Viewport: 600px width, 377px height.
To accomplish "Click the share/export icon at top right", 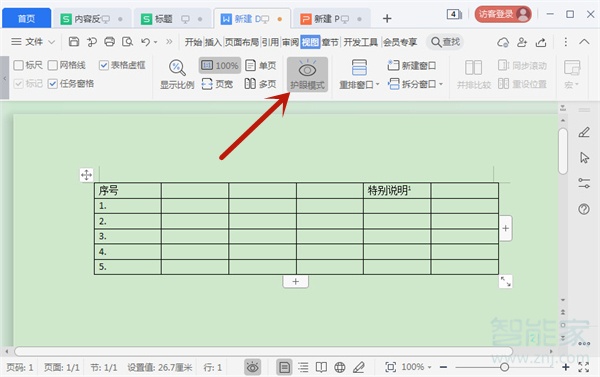I will tap(541, 42).
